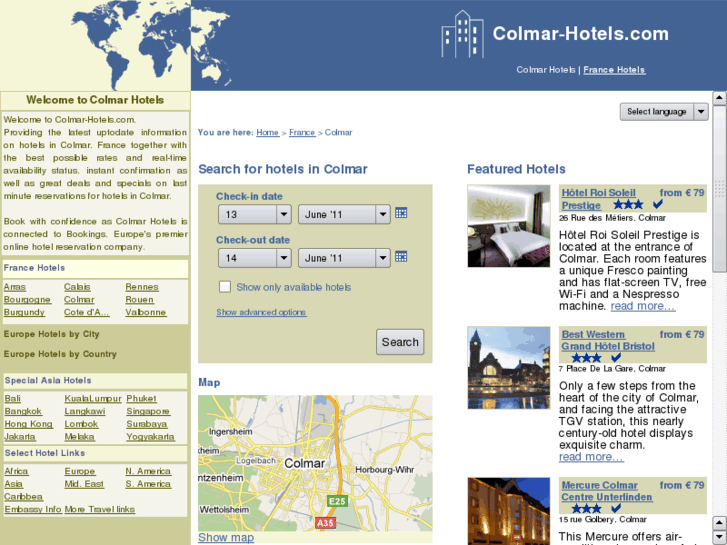Open the Africa hotel links

(16, 471)
